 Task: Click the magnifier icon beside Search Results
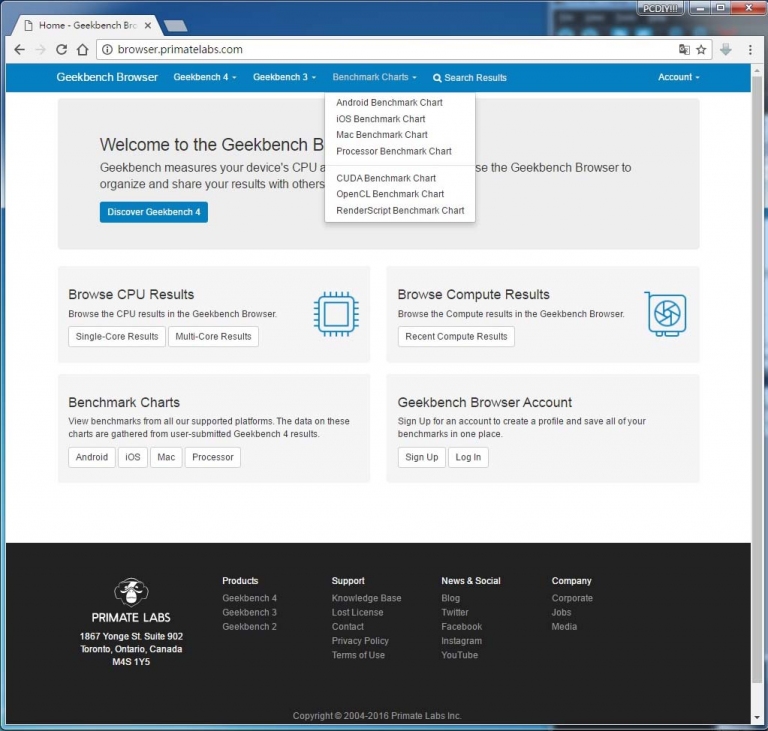tap(437, 78)
